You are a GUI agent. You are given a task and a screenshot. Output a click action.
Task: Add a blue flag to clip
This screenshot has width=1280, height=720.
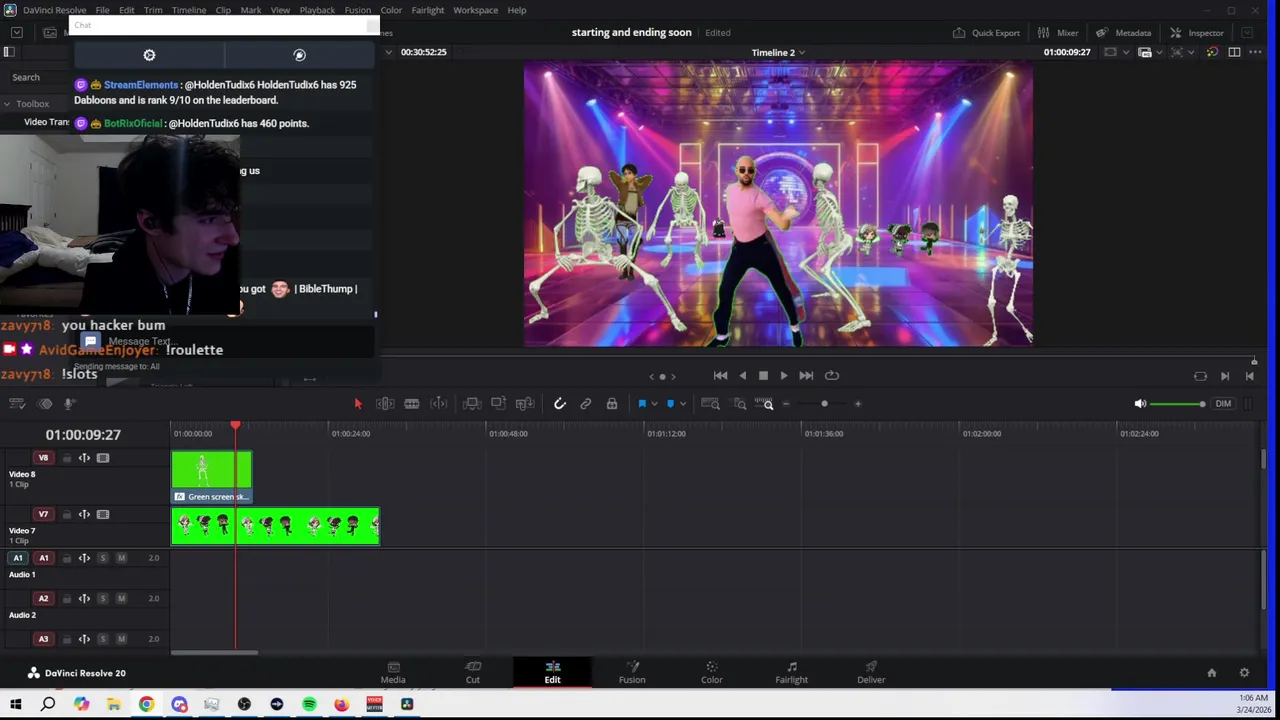click(x=642, y=404)
